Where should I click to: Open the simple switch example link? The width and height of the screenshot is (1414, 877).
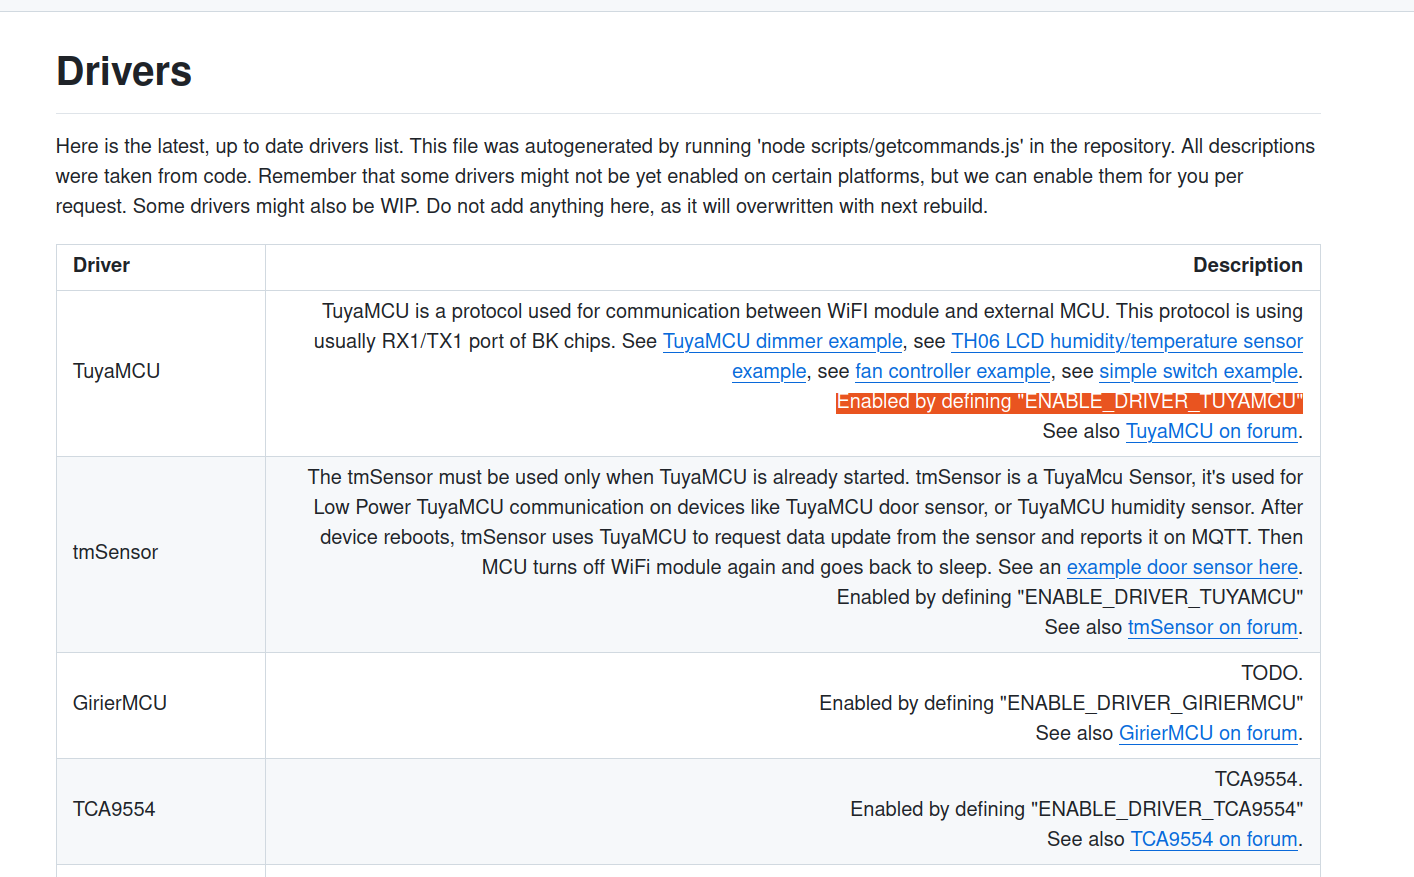(1198, 372)
